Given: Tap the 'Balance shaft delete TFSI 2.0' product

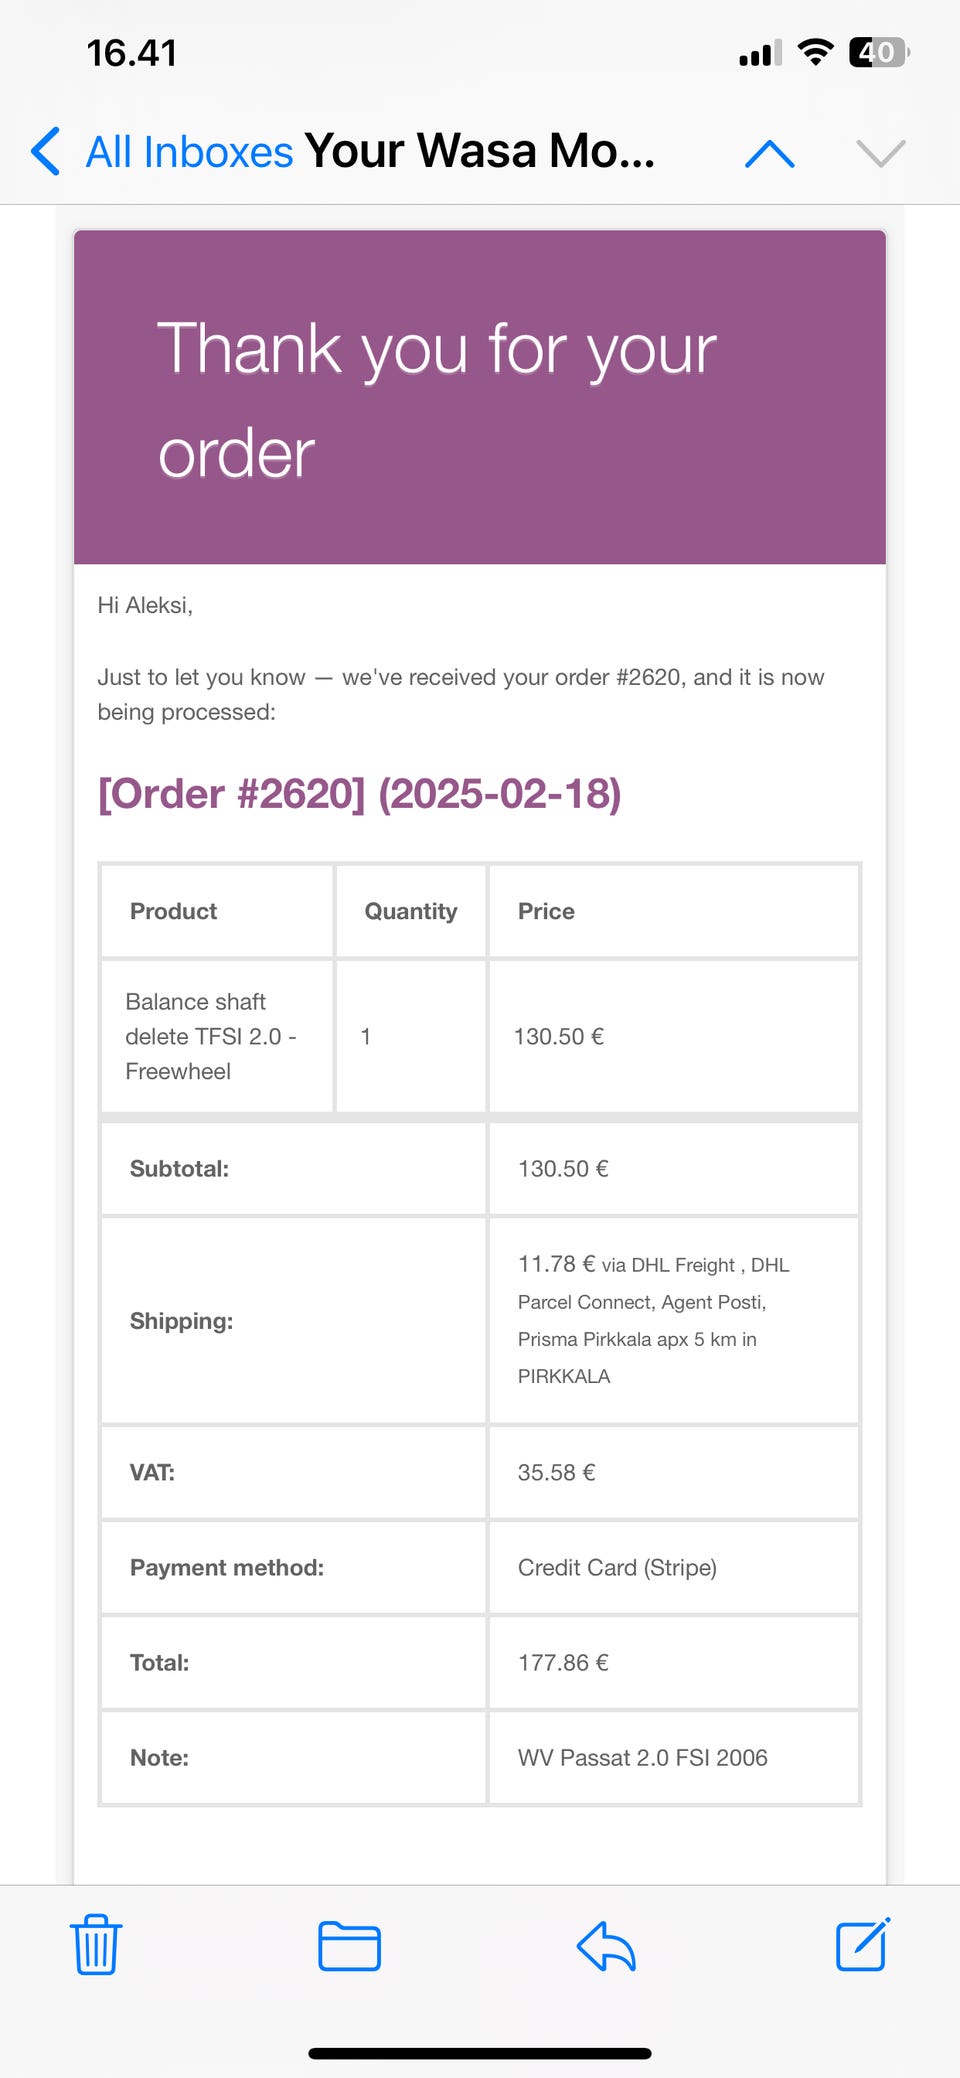Looking at the screenshot, I should [x=210, y=1036].
